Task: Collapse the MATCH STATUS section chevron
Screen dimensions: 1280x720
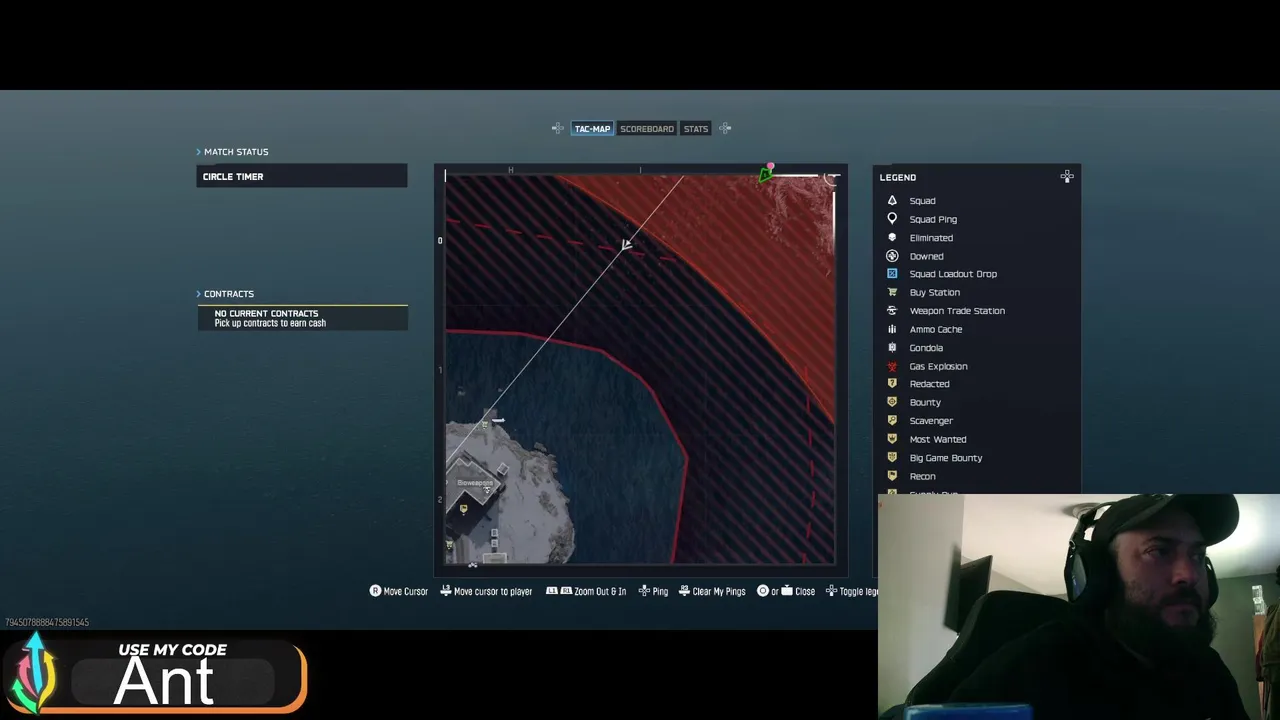Action: (199, 152)
